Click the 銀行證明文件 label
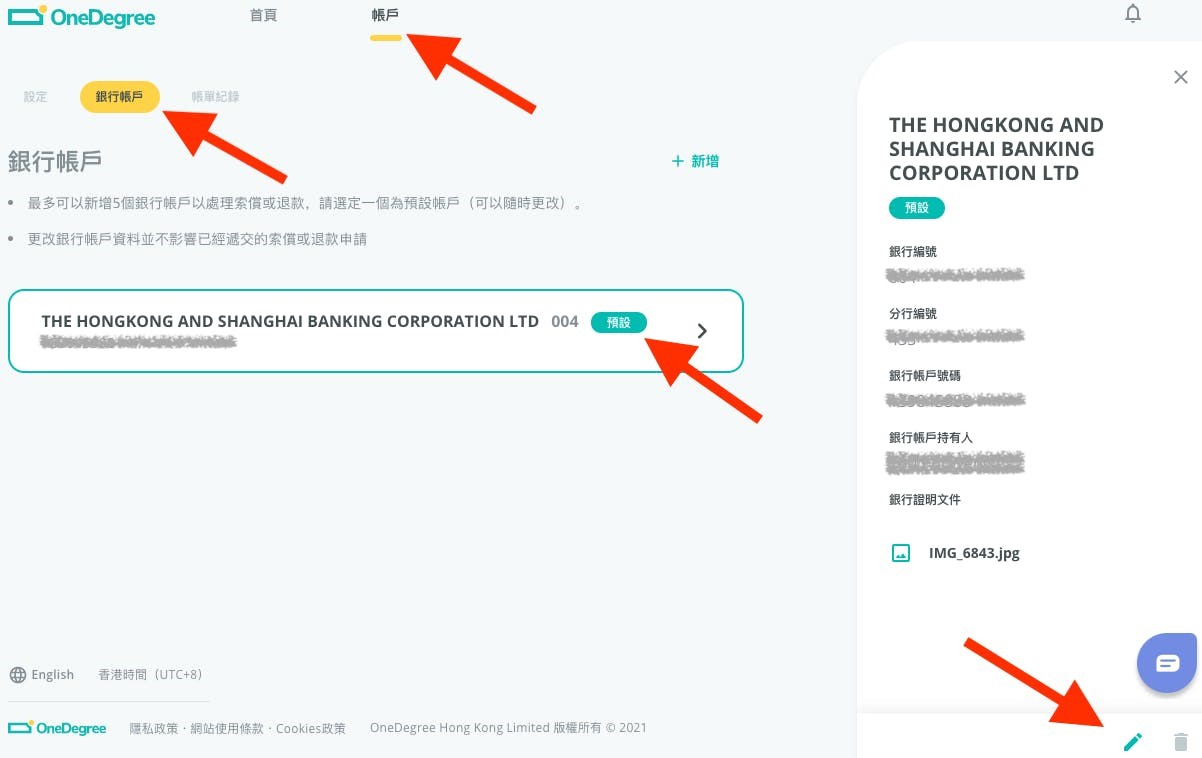Screen dimensions: 1202x758 pyautogui.click(x=925, y=500)
